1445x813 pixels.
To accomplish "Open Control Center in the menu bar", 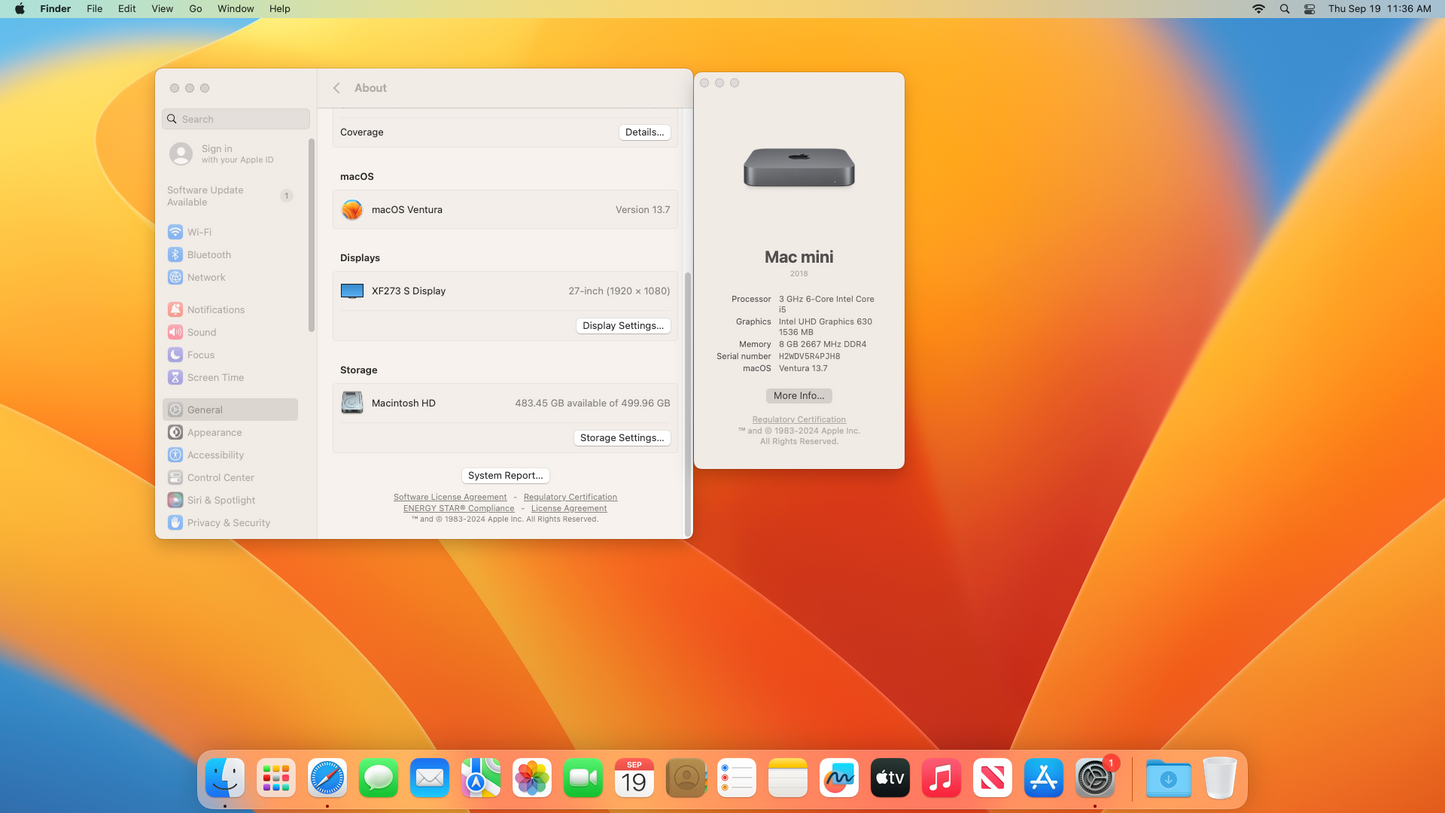I will click(x=1309, y=9).
